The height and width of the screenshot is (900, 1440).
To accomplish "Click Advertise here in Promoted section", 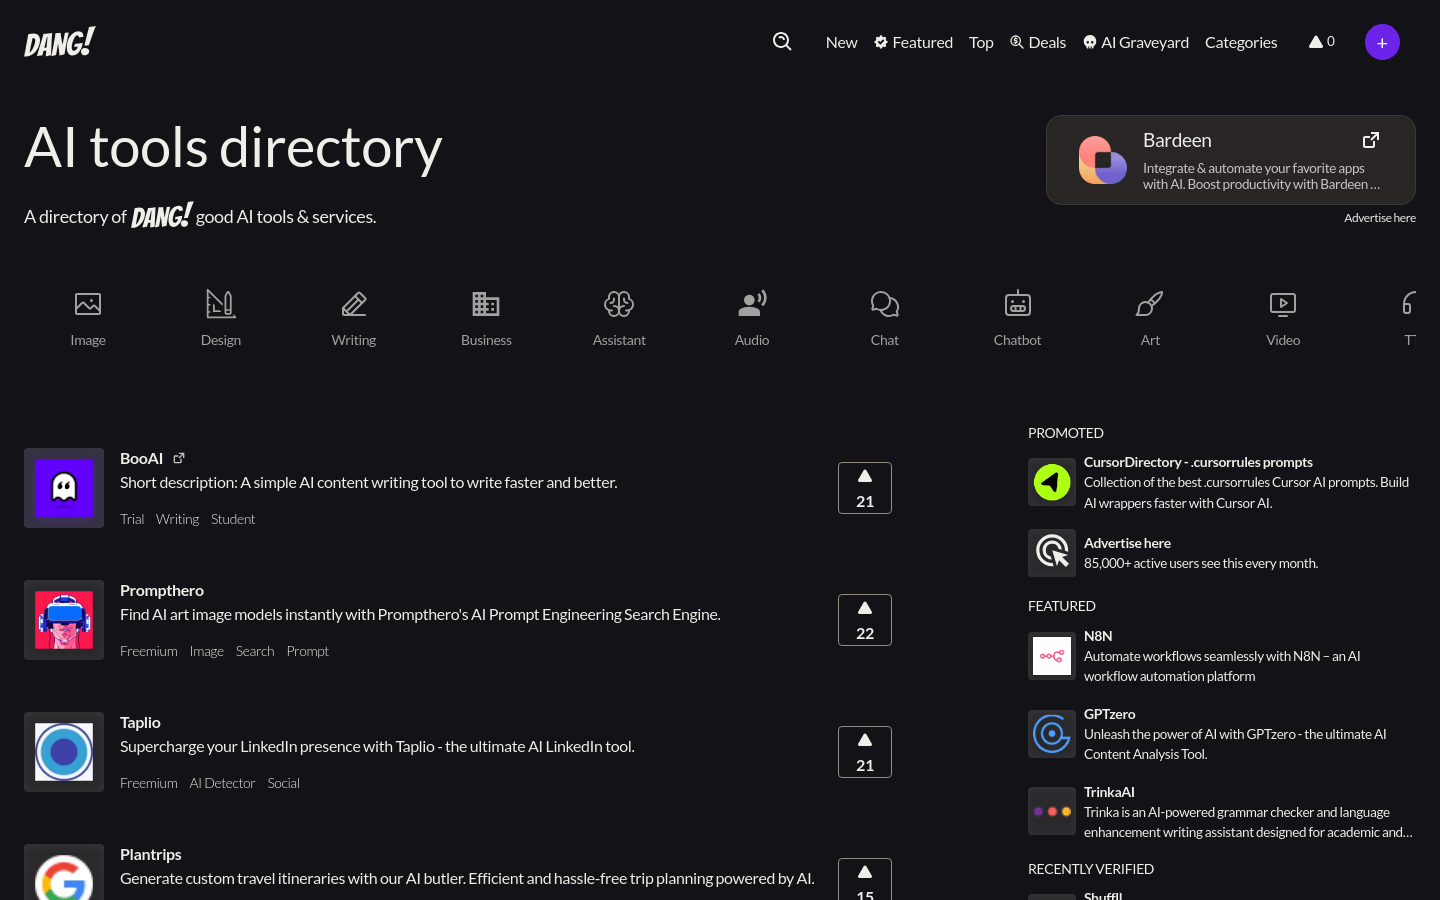I will 1127,543.
